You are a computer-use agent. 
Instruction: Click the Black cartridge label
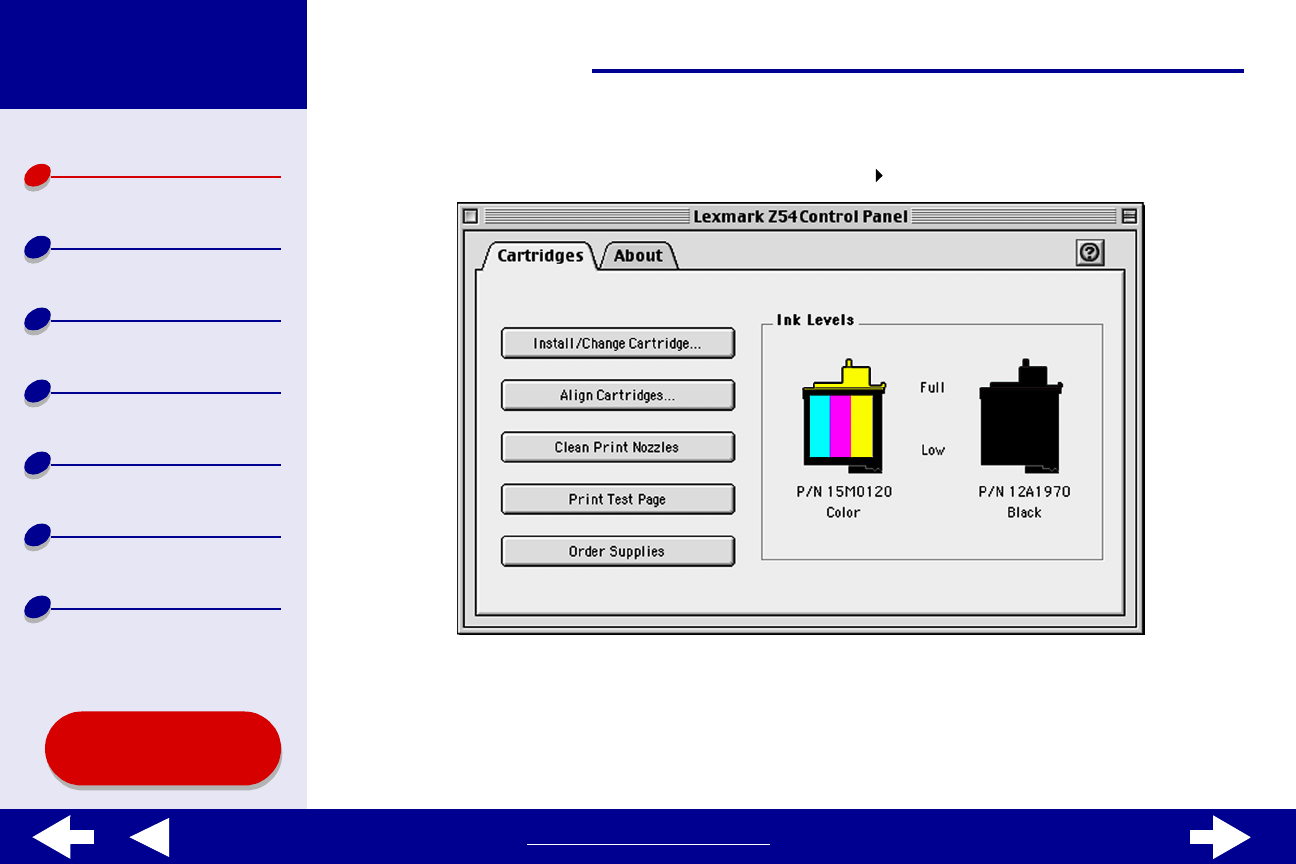1024,512
